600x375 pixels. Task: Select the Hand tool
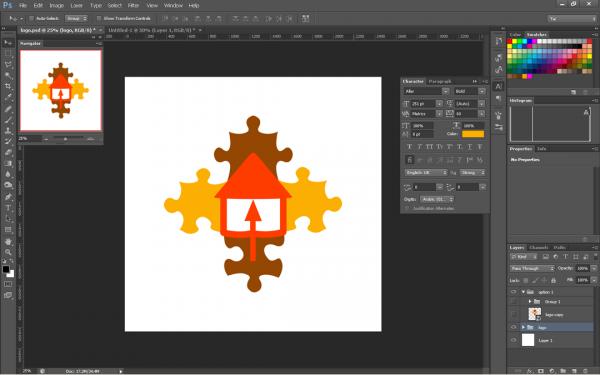click(x=8, y=241)
